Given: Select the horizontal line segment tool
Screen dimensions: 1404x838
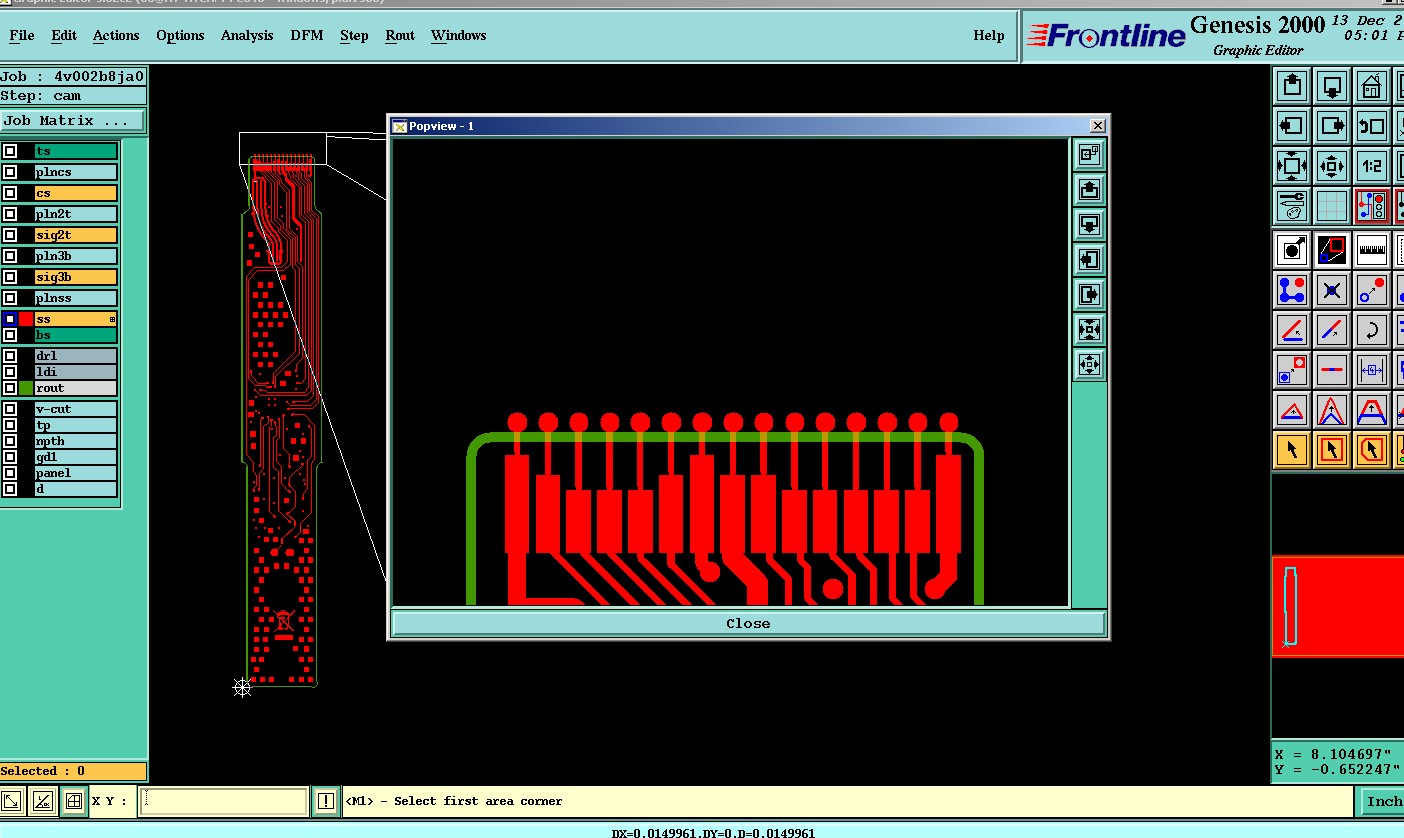Looking at the screenshot, I should pyautogui.click(x=1332, y=370).
